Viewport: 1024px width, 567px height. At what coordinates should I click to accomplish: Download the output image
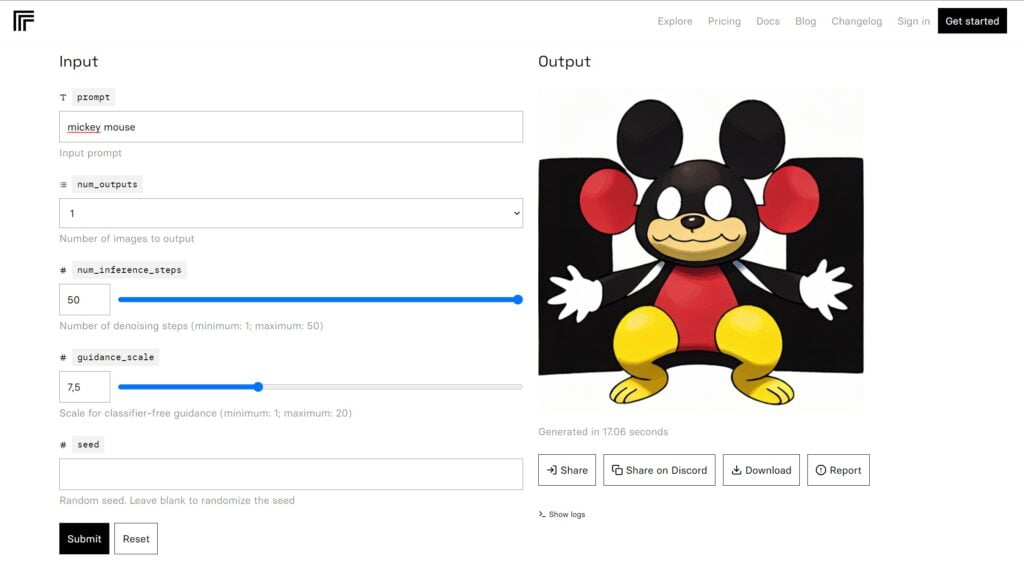pos(761,470)
